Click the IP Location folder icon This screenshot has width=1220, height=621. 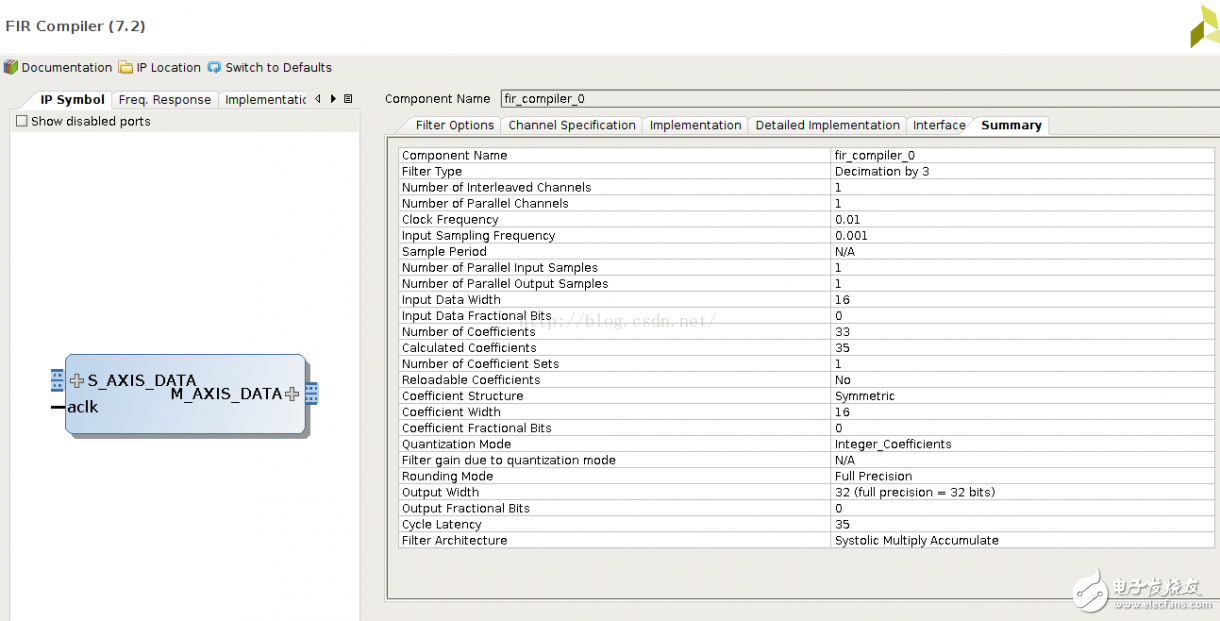pyautogui.click(x=125, y=67)
